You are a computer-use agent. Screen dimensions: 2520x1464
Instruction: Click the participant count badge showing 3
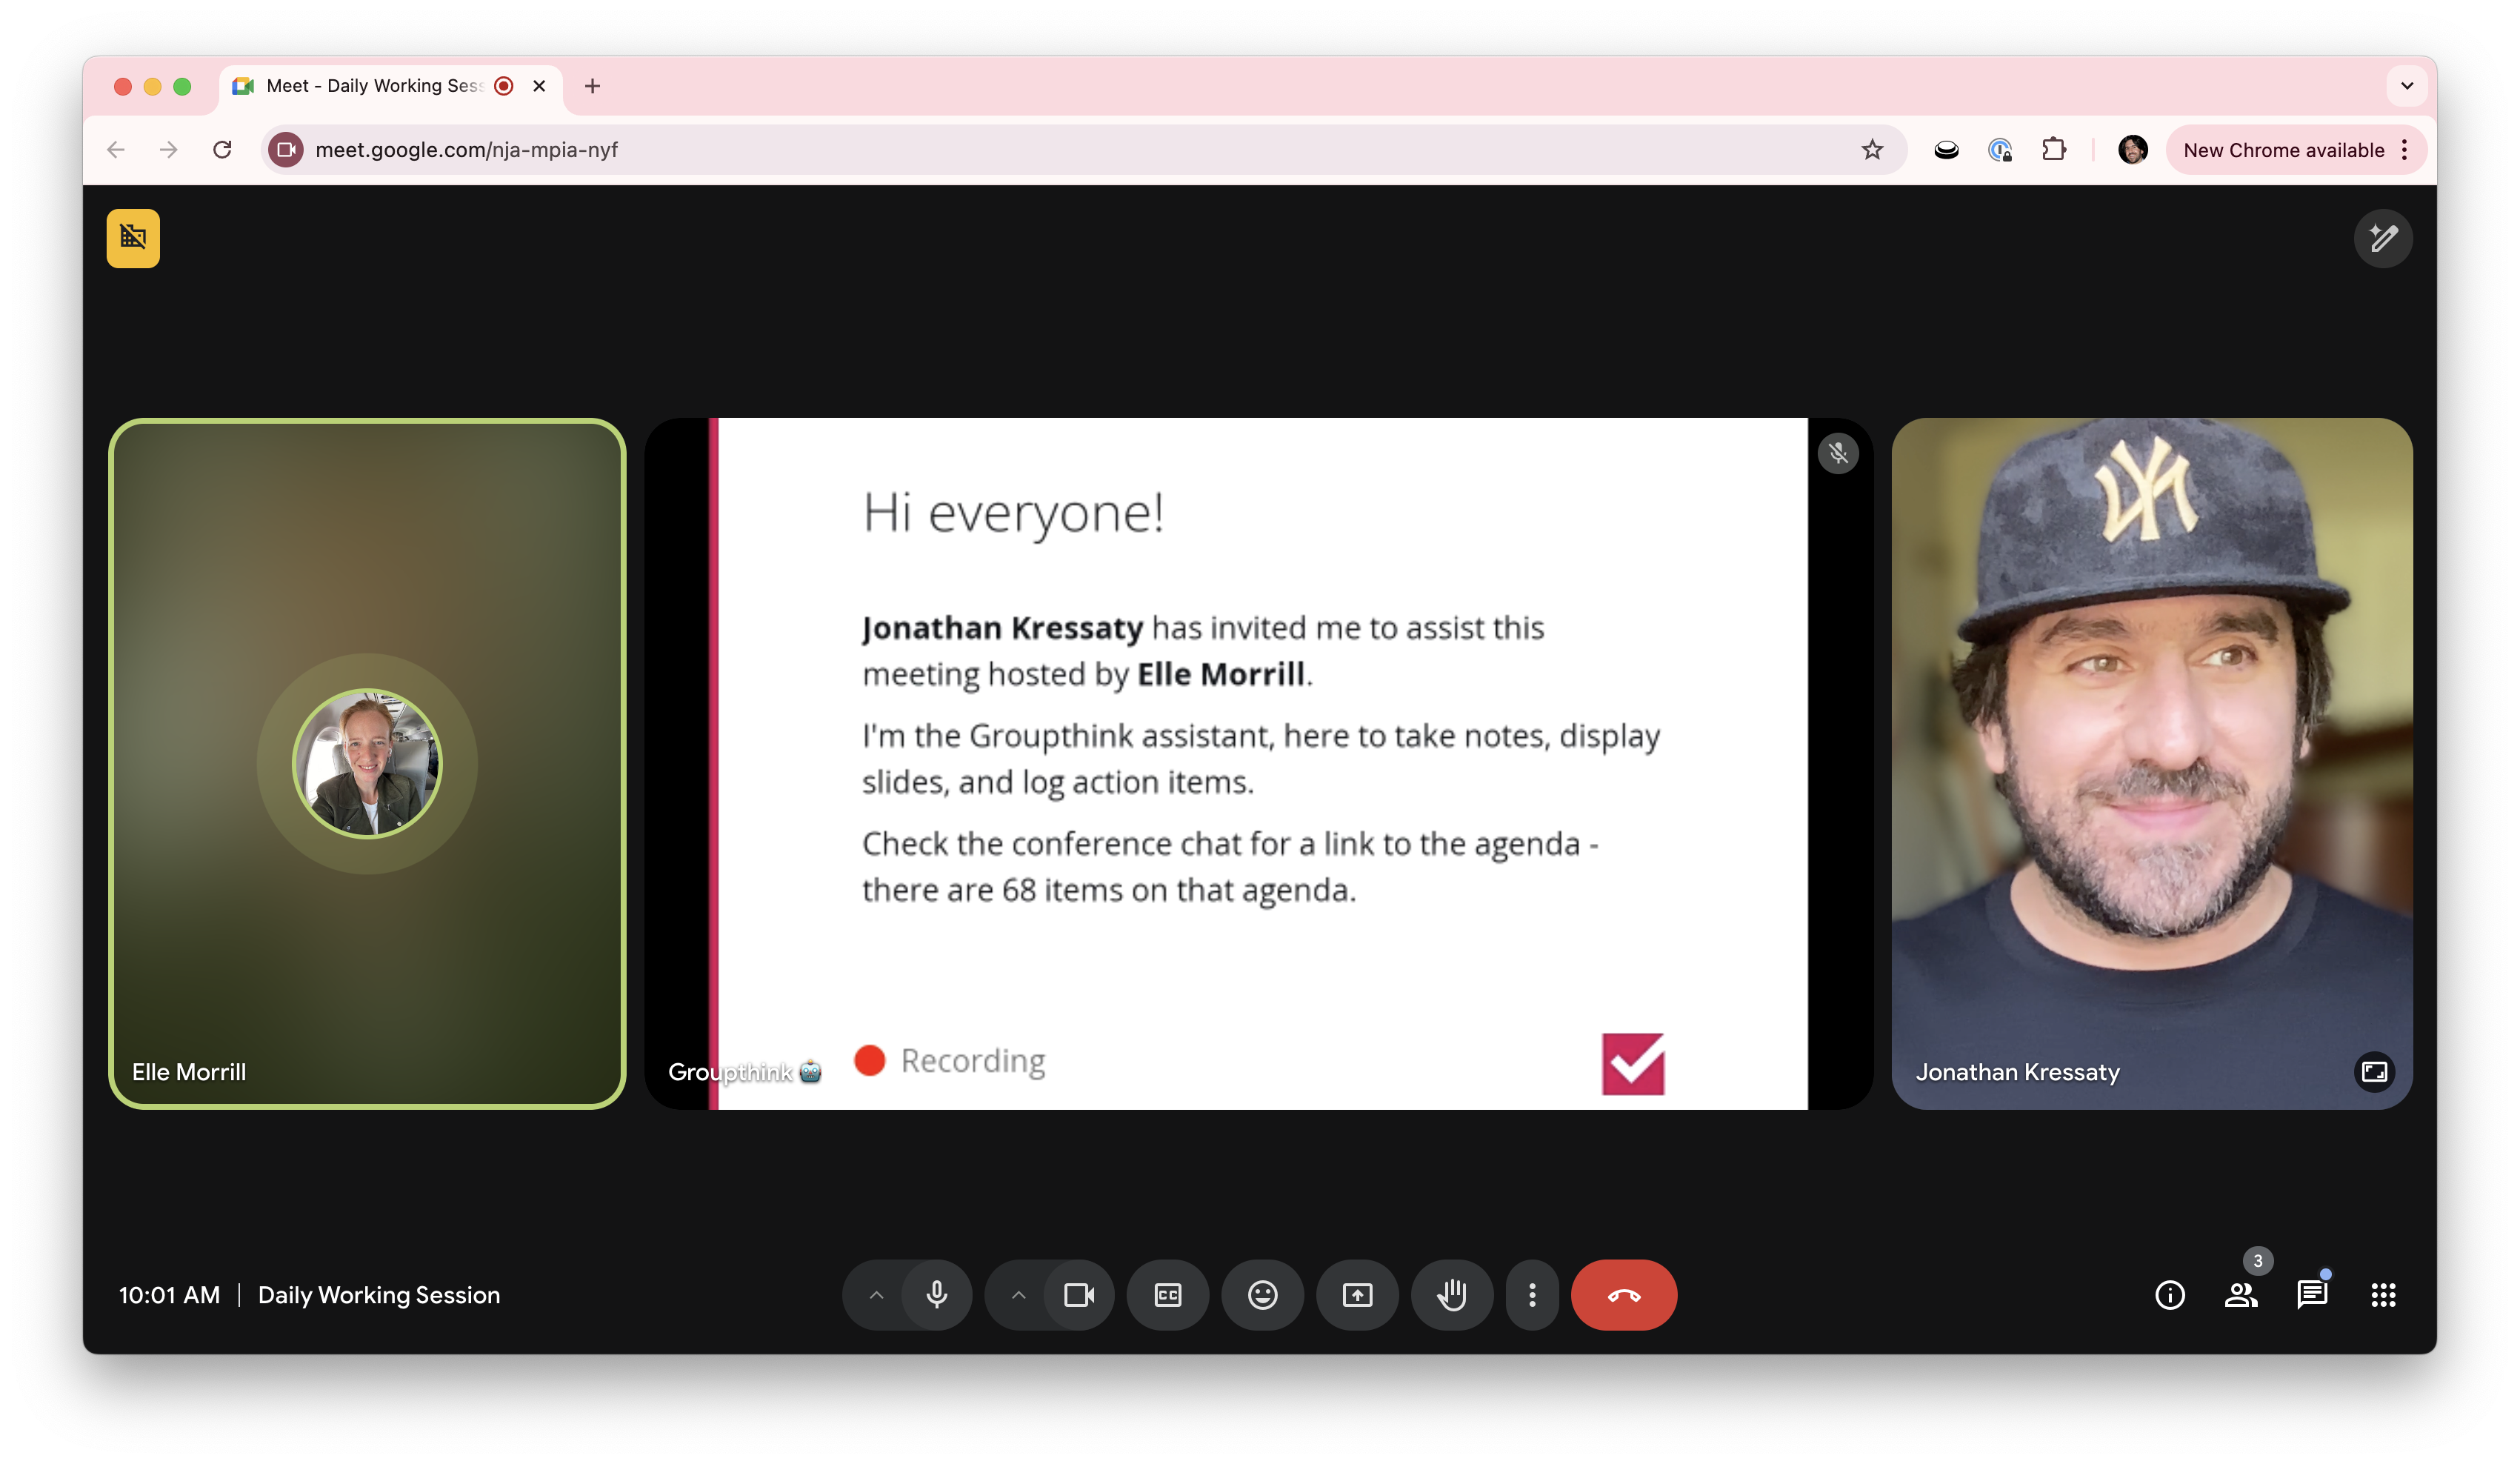tap(2257, 1261)
